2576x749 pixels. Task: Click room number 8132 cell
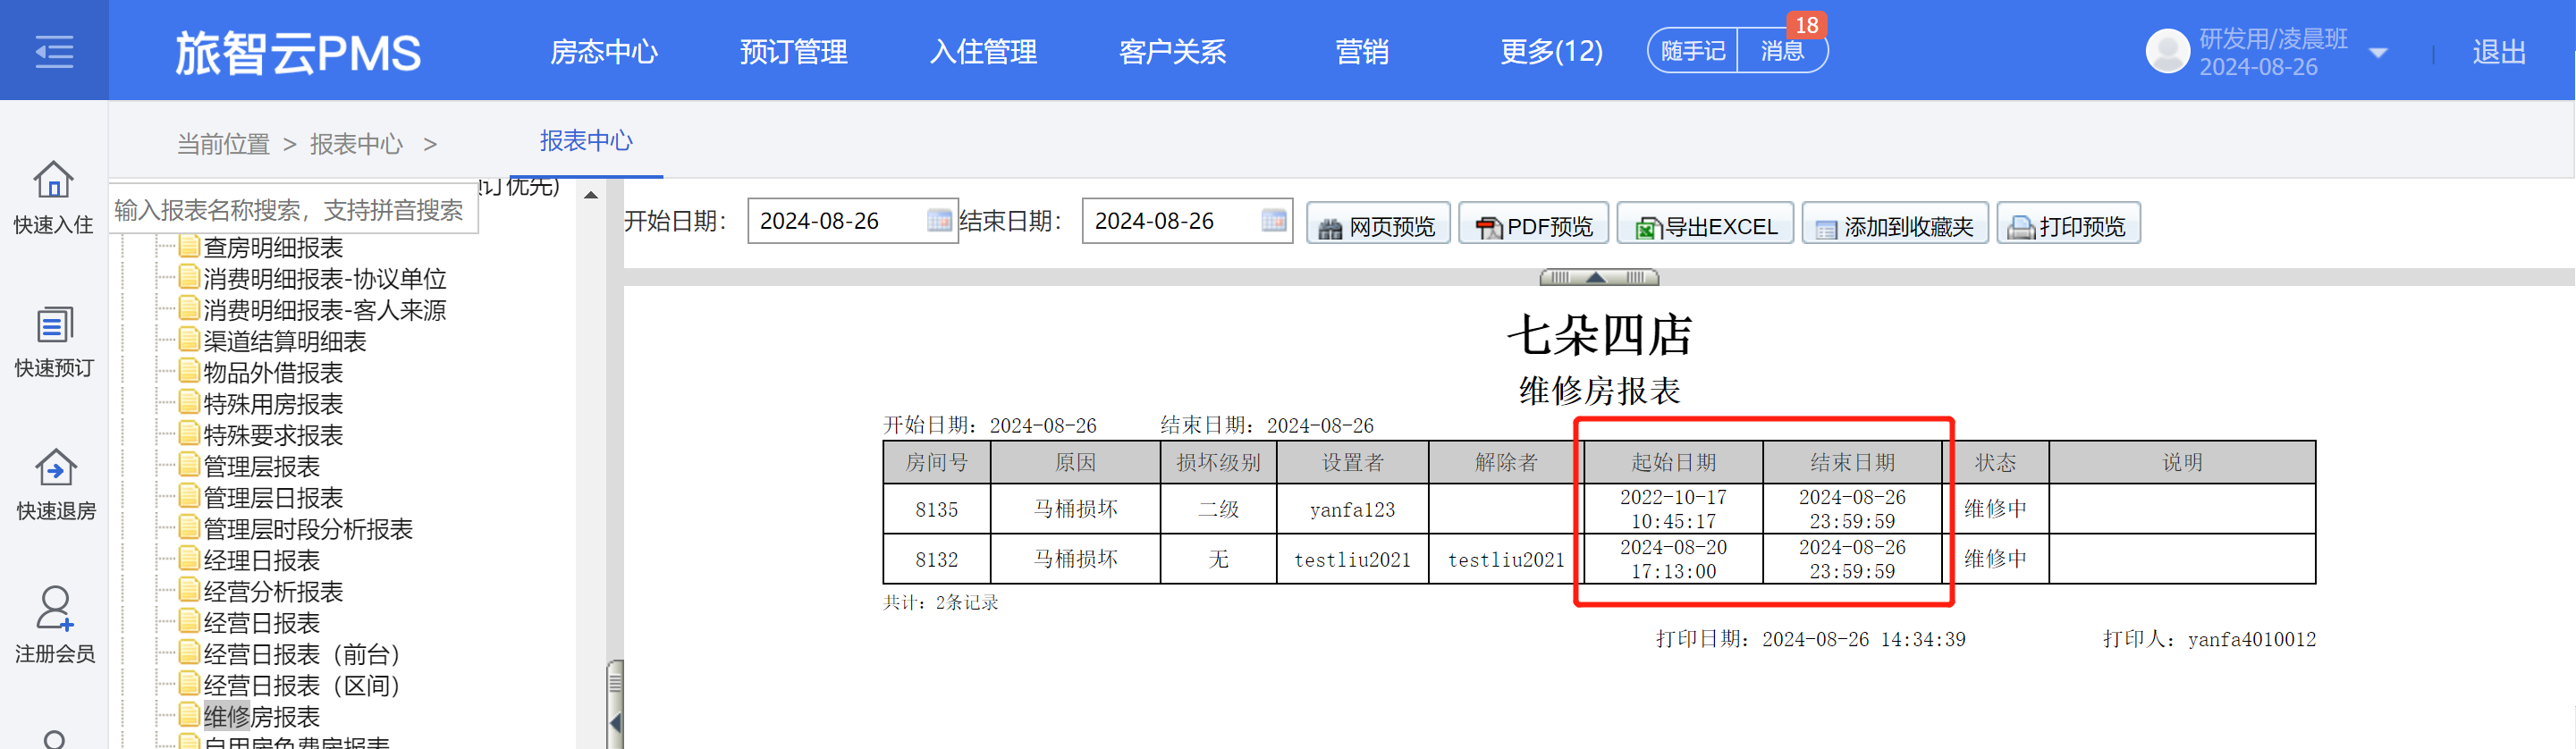tap(936, 559)
